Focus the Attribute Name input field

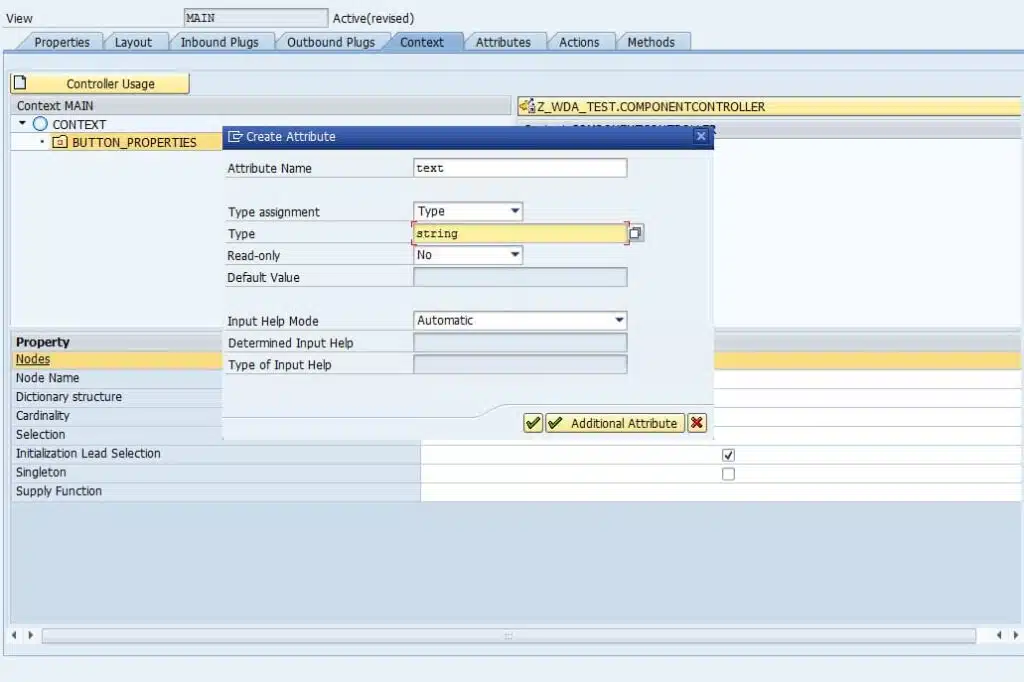pyautogui.click(x=520, y=168)
